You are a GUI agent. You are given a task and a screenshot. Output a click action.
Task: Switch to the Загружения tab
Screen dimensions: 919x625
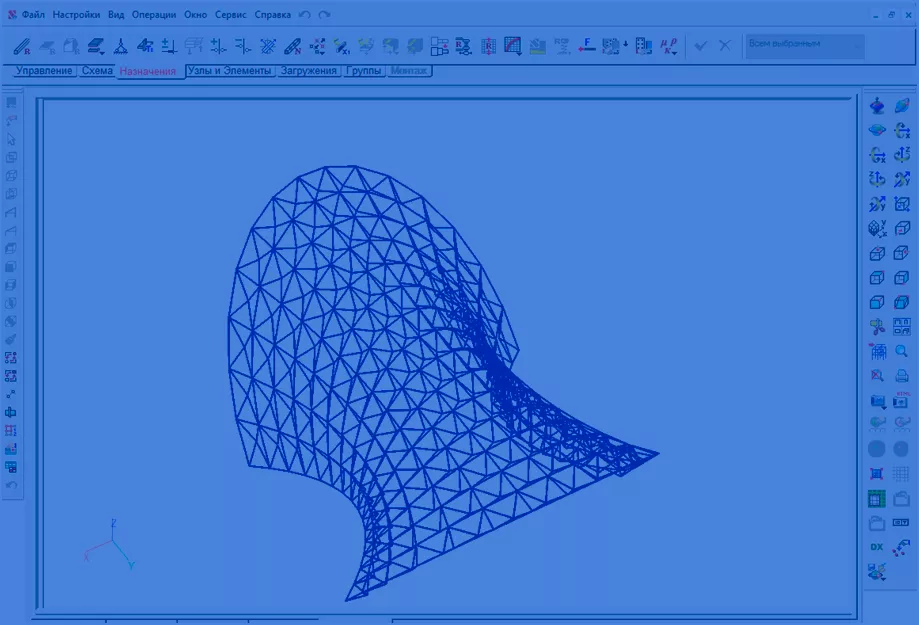pos(309,71)
